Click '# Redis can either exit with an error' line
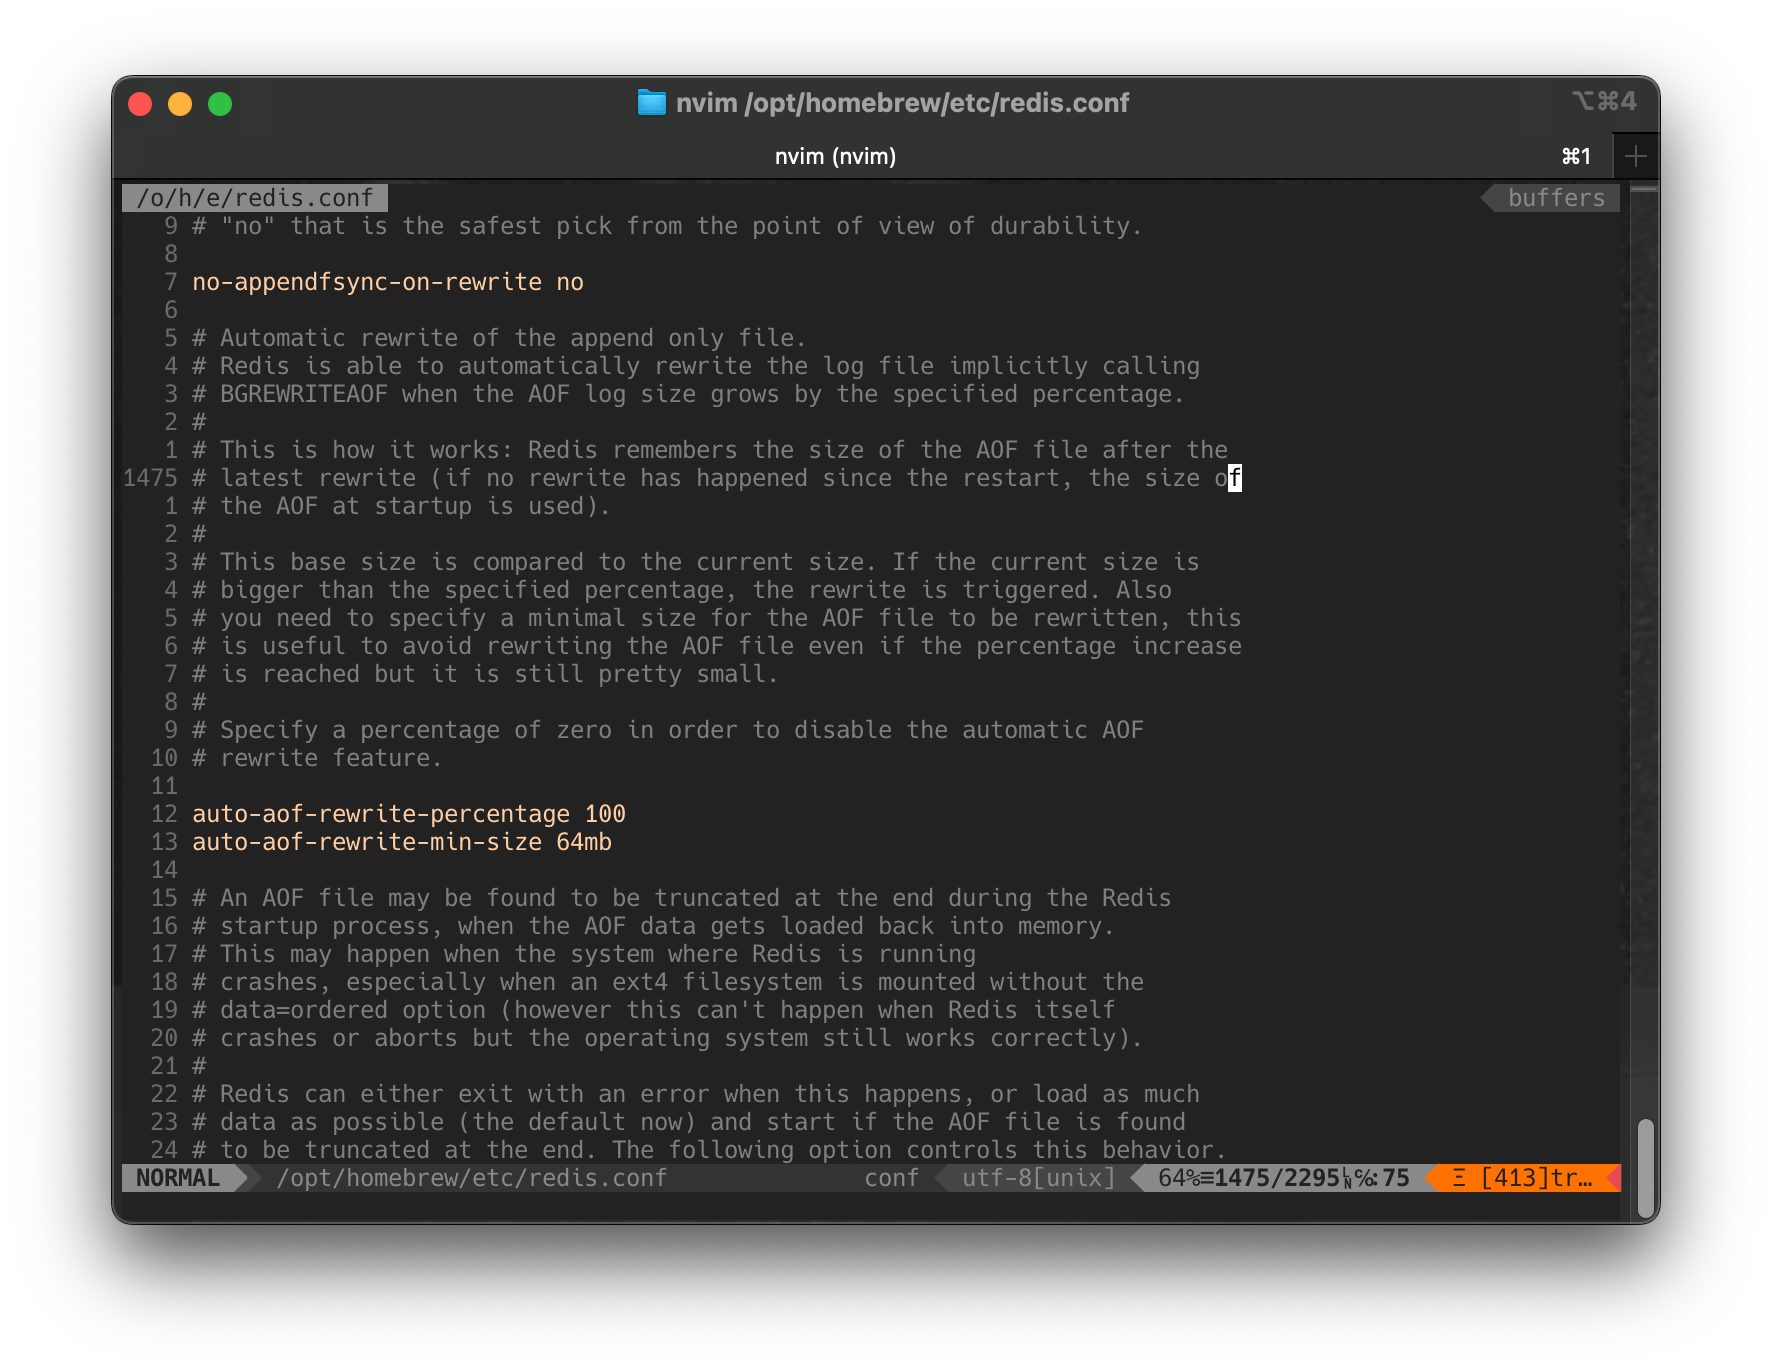1772x1372 pixels. 696,1094
